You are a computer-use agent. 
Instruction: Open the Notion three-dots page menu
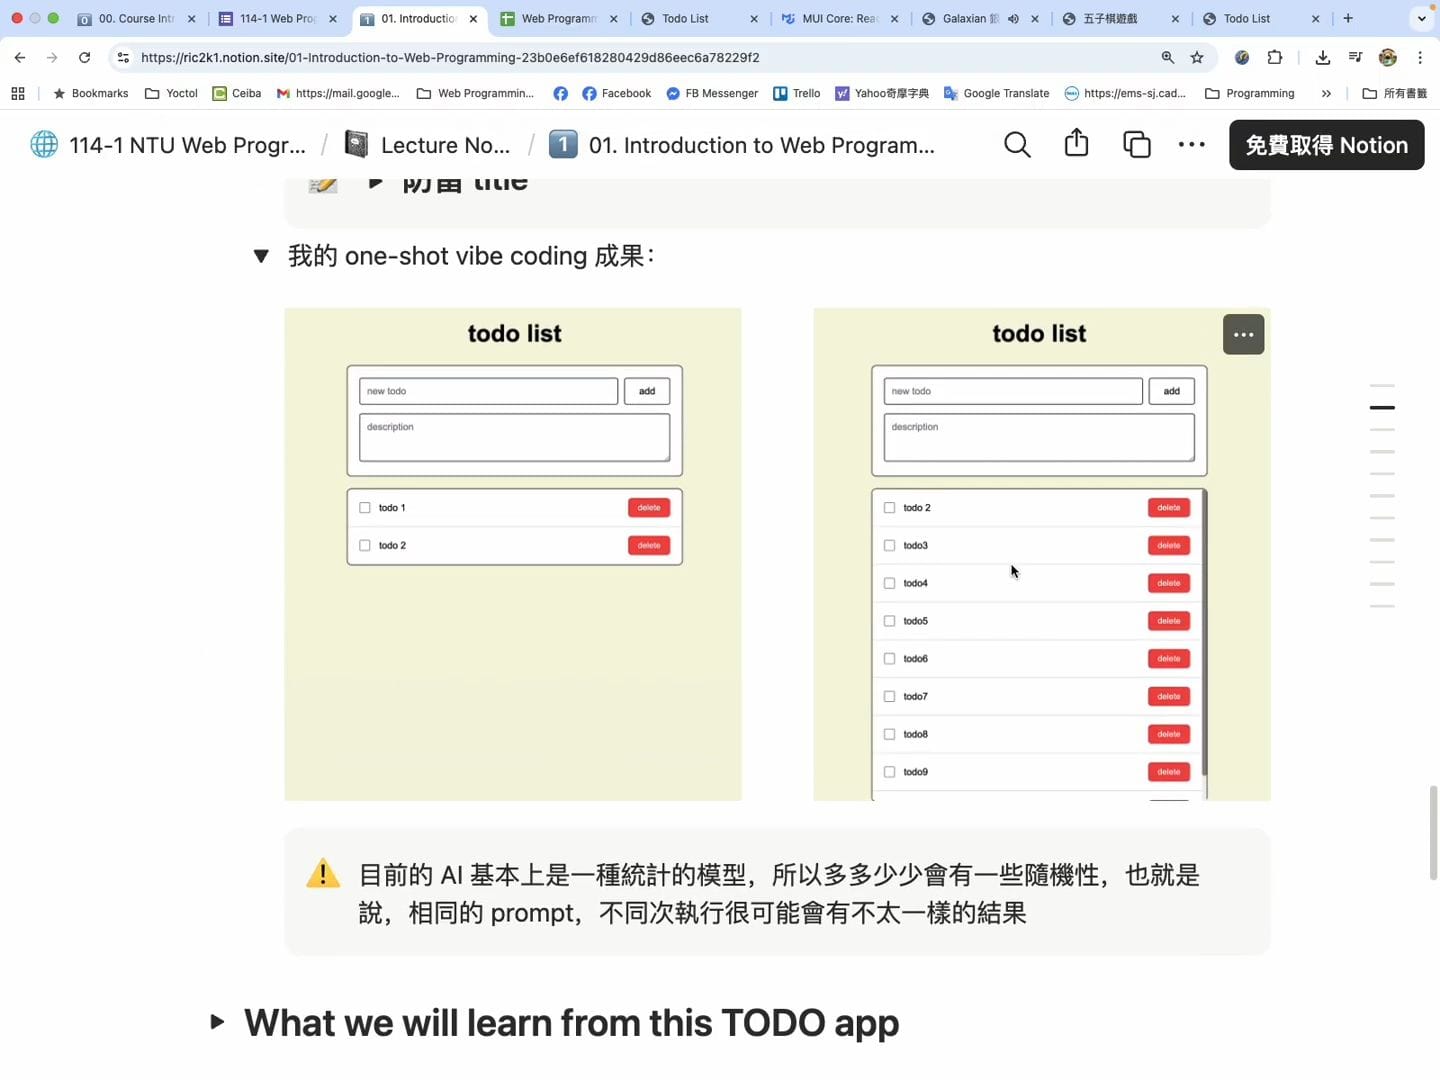[x=1191, y=145]
